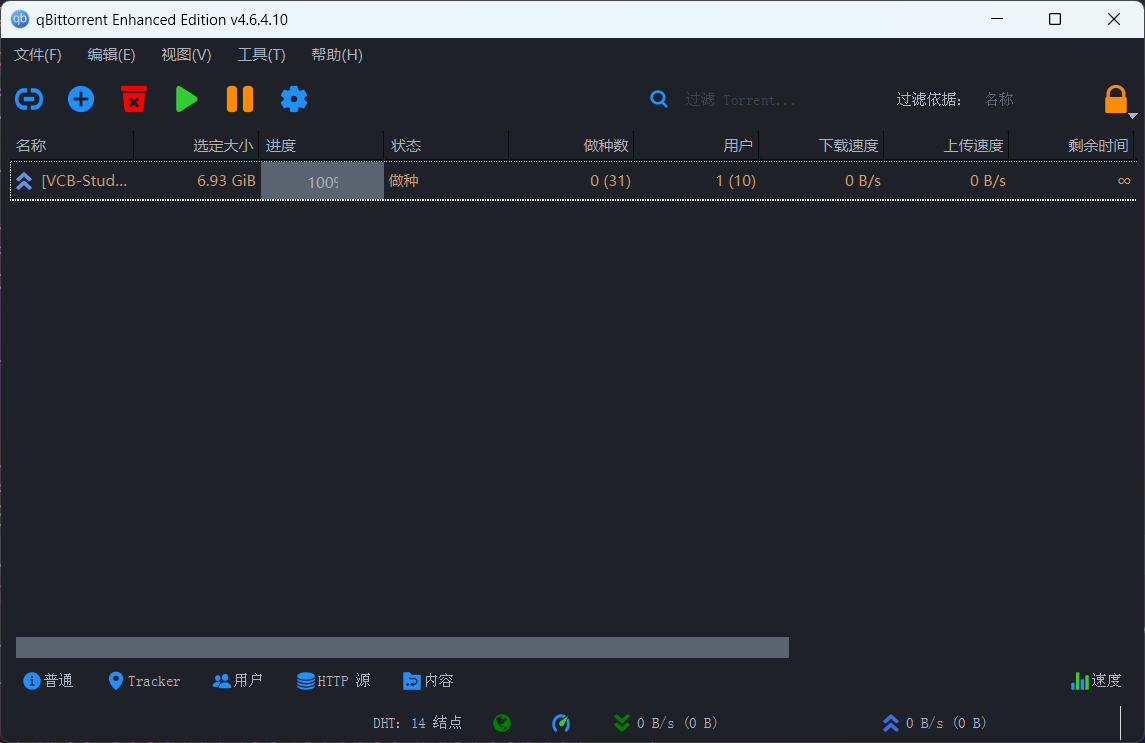Click the 做种 status cell
Viewport: 1145px width, 743px height.
(403, 180)
